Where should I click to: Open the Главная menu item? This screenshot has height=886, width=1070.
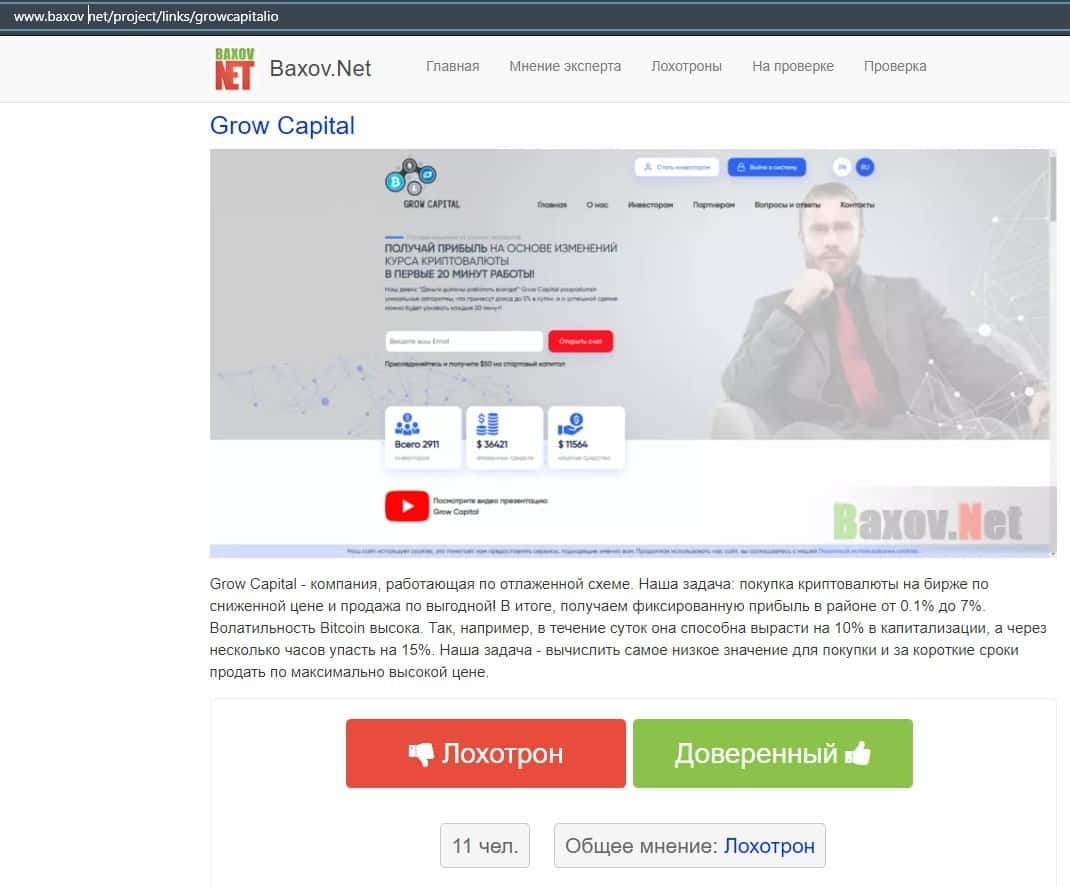pyautogui.click(x=452, y=66)
